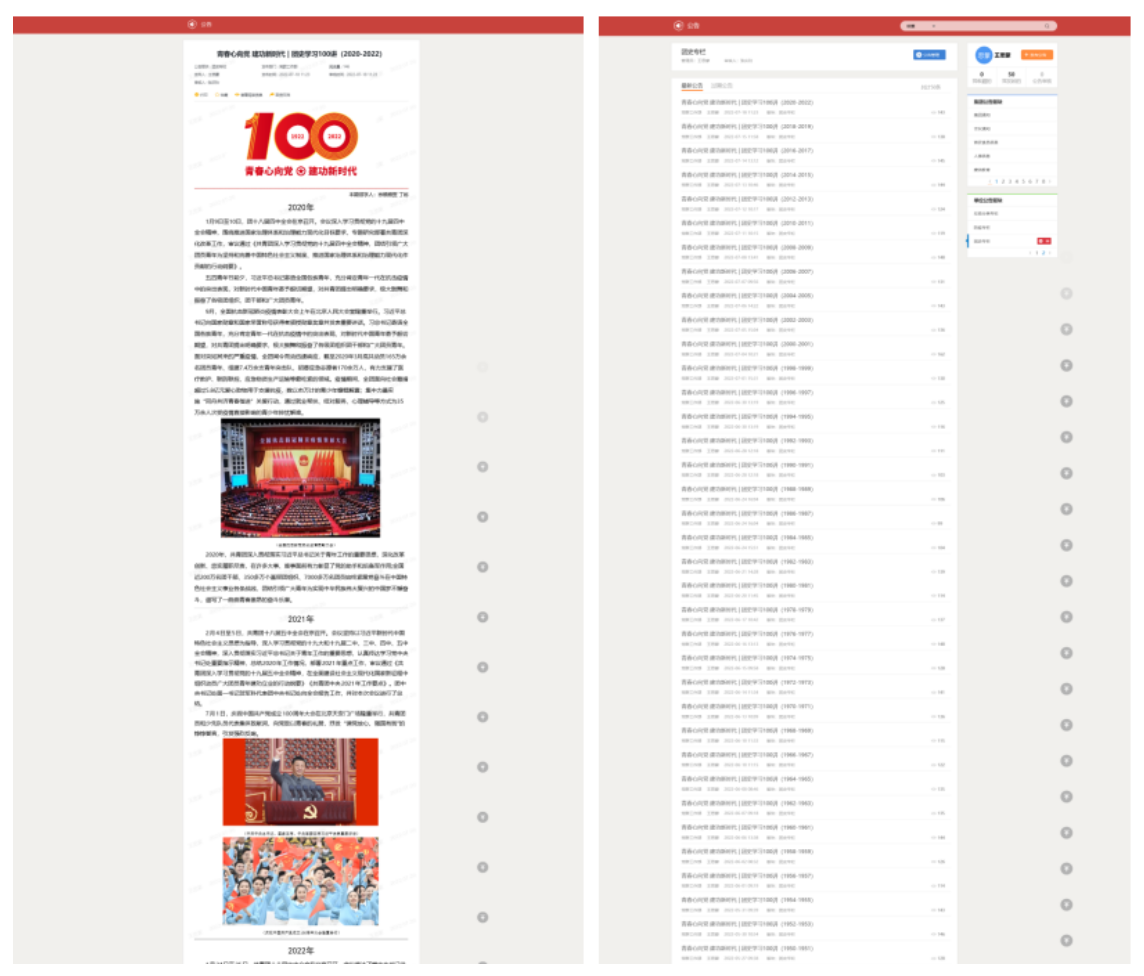Screen dimensions: 1144x976
Task: Go to page 8 in the first sidebar panel
Action: click(1043, 182)
